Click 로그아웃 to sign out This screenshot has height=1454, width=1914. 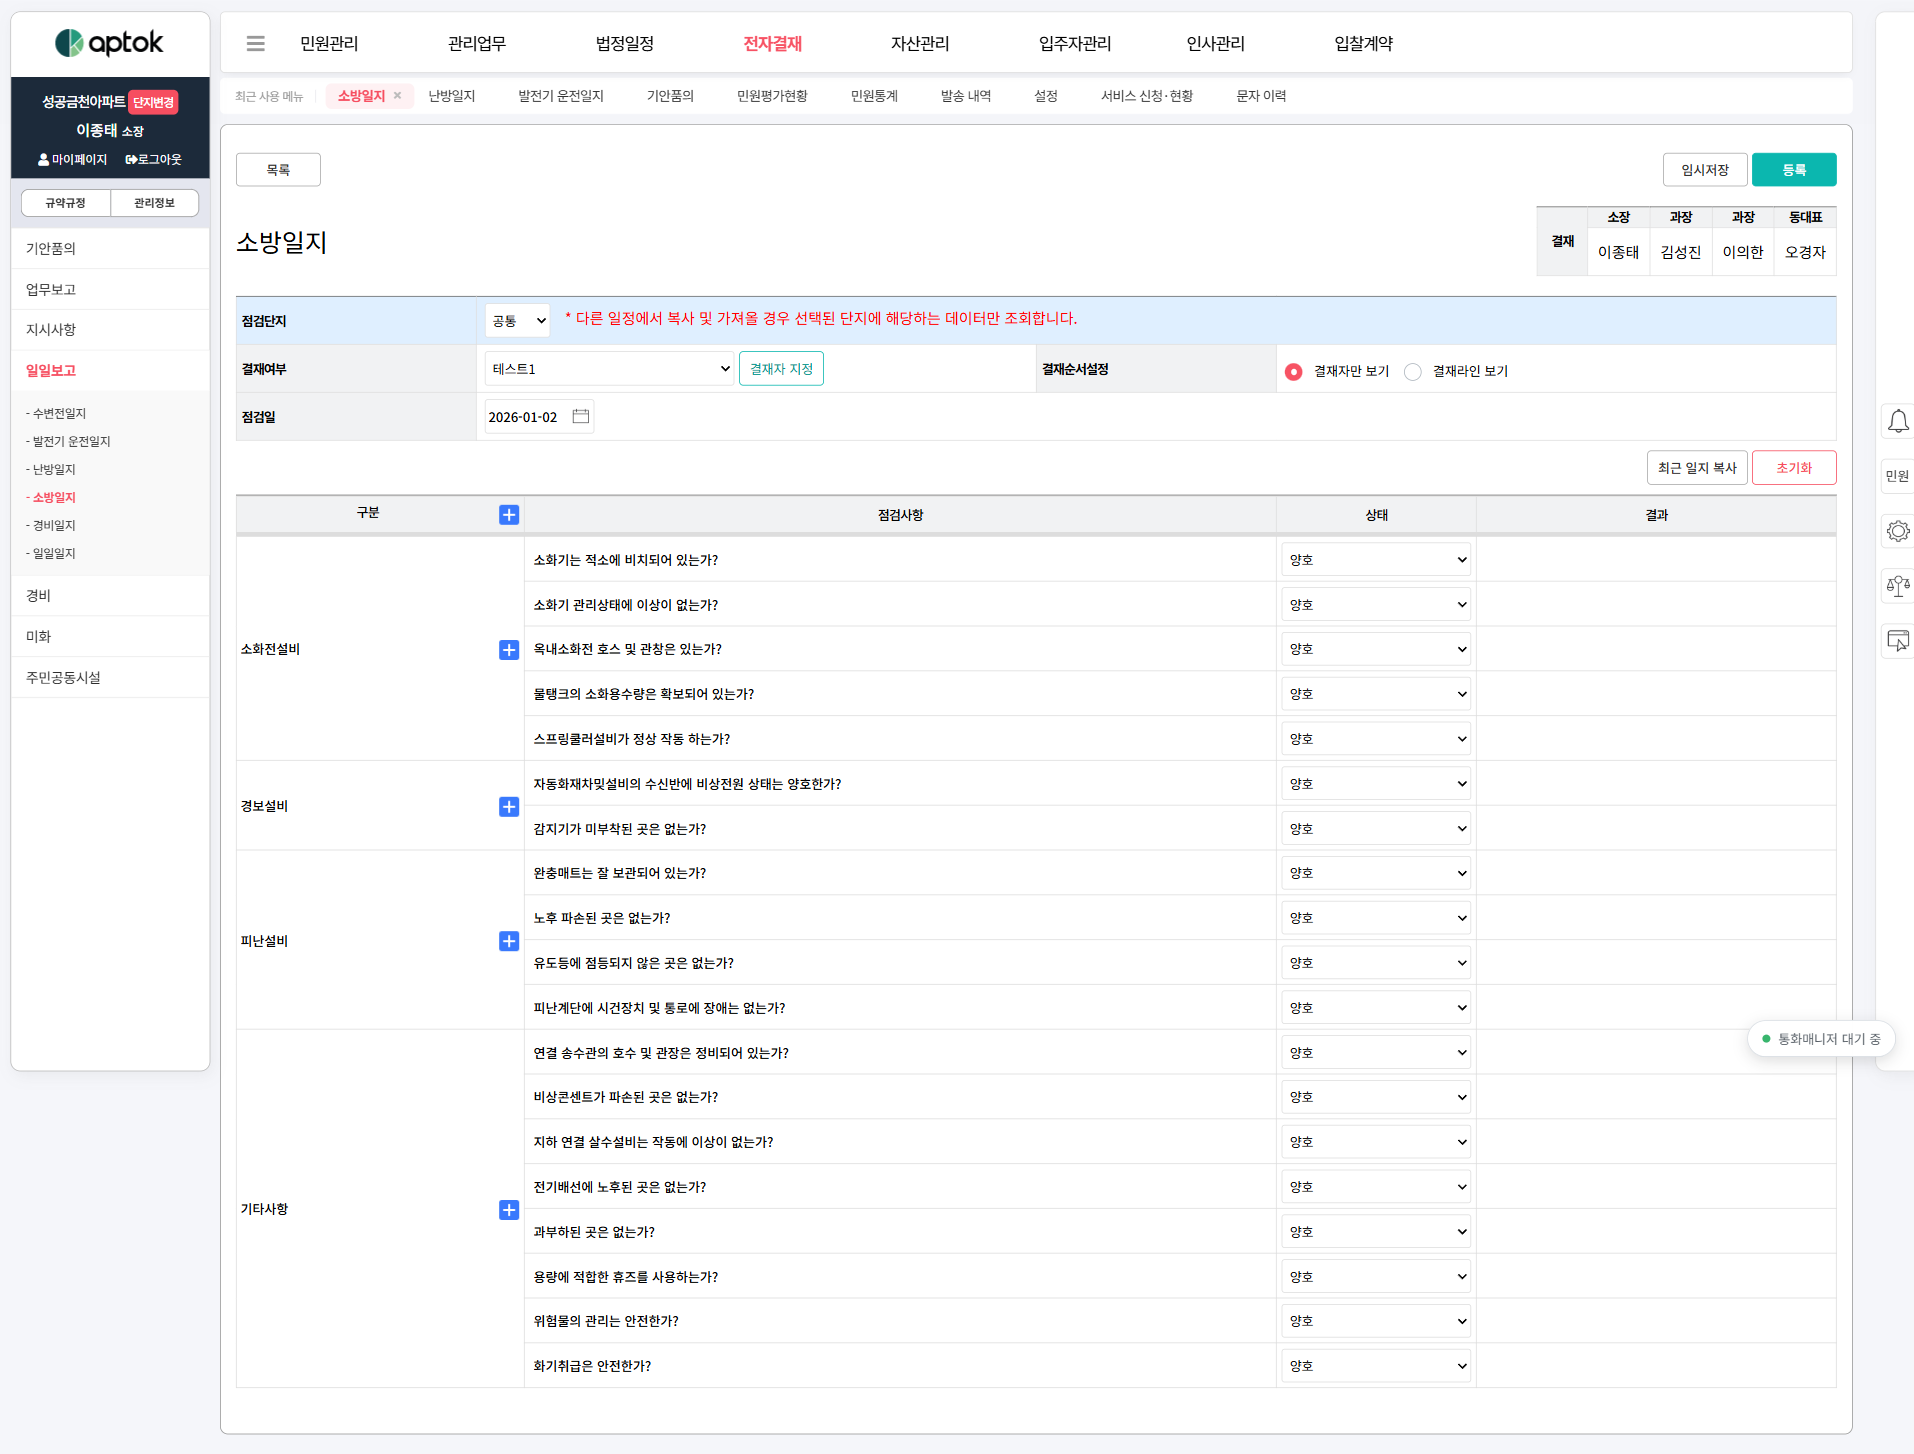[x=153, y=160]
